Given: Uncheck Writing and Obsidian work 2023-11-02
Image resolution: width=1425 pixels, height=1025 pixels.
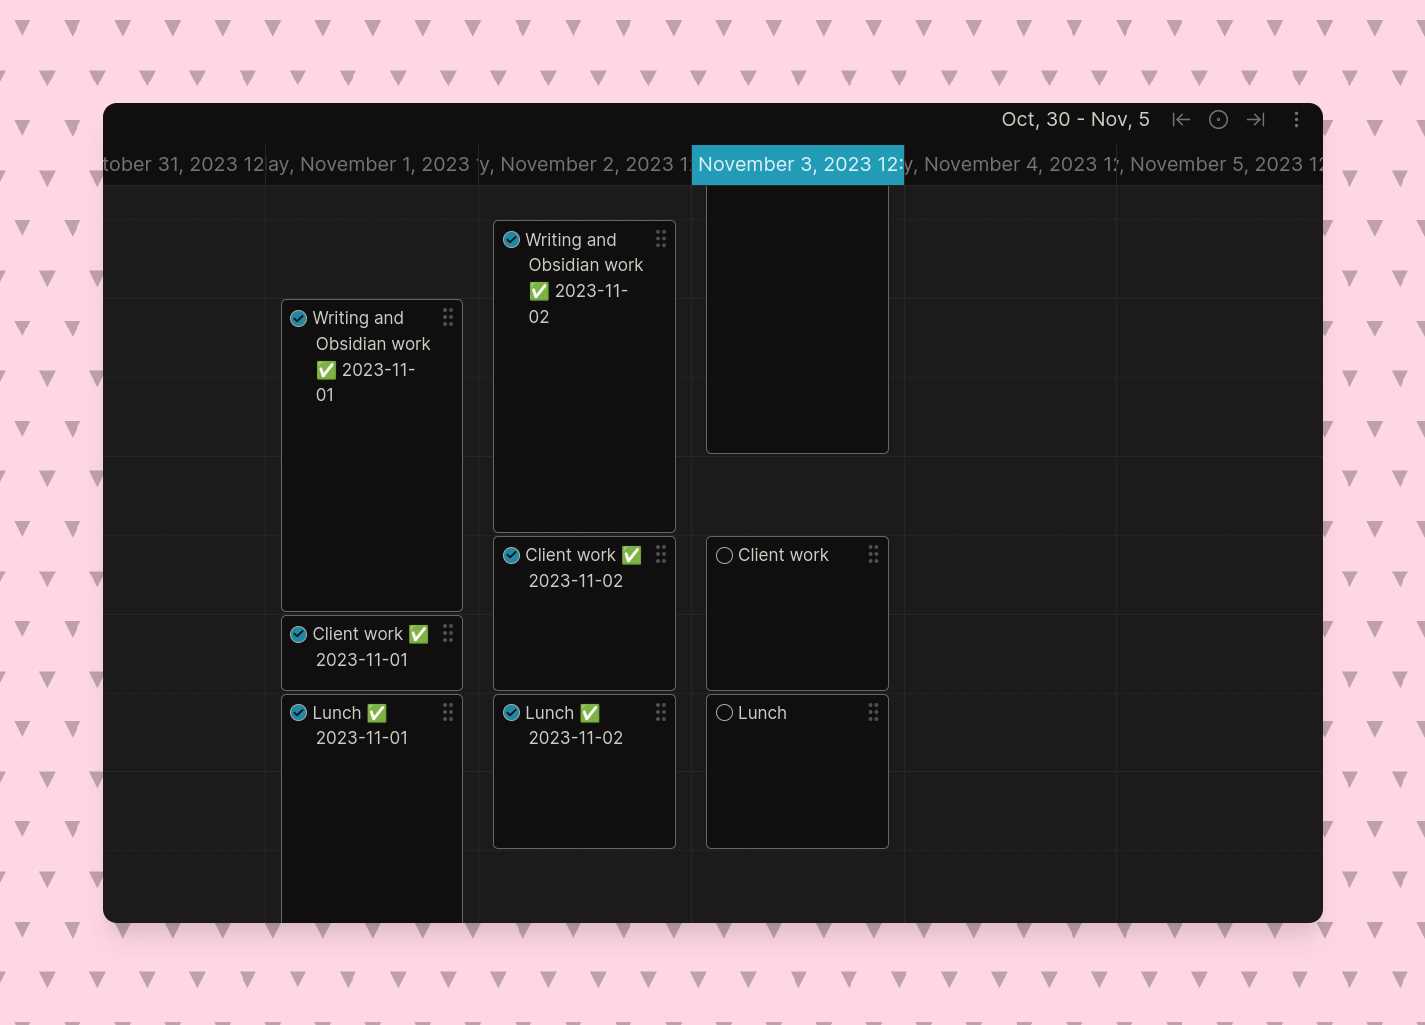Looking at the screenshot, I should pyautogui.click(x=511, y=240).
